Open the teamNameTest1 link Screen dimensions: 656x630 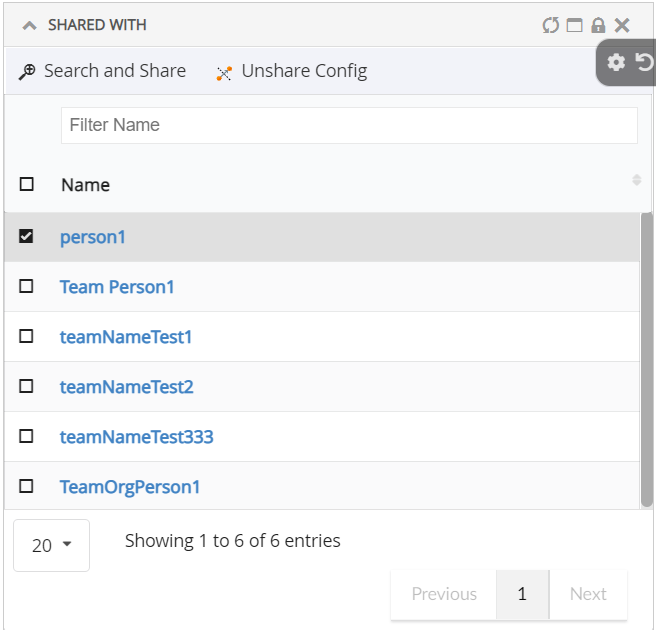tap(126, 337)
